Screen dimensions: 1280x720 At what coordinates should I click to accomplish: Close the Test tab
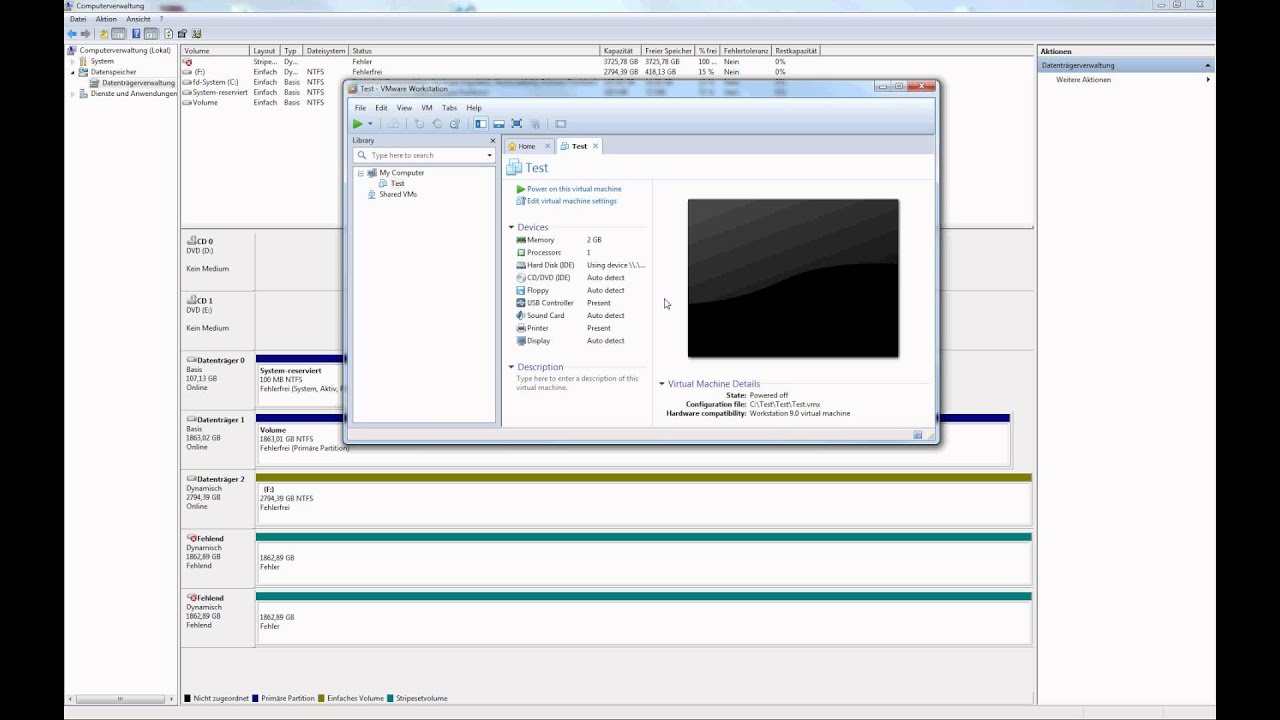tap(595, 146)
